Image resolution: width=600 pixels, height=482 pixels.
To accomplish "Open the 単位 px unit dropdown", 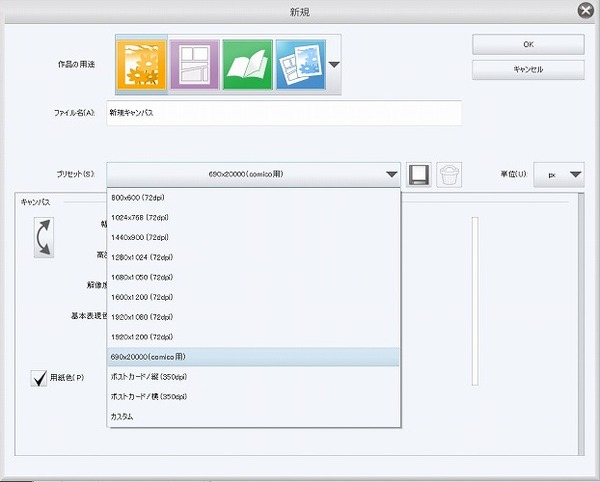I will [x=558, y=175].
